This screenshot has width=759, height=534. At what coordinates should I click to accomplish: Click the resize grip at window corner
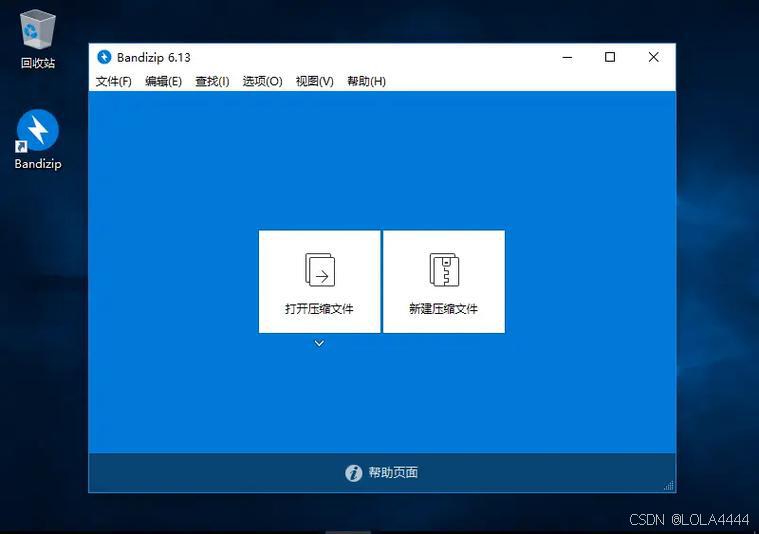(x=669, y=486)
